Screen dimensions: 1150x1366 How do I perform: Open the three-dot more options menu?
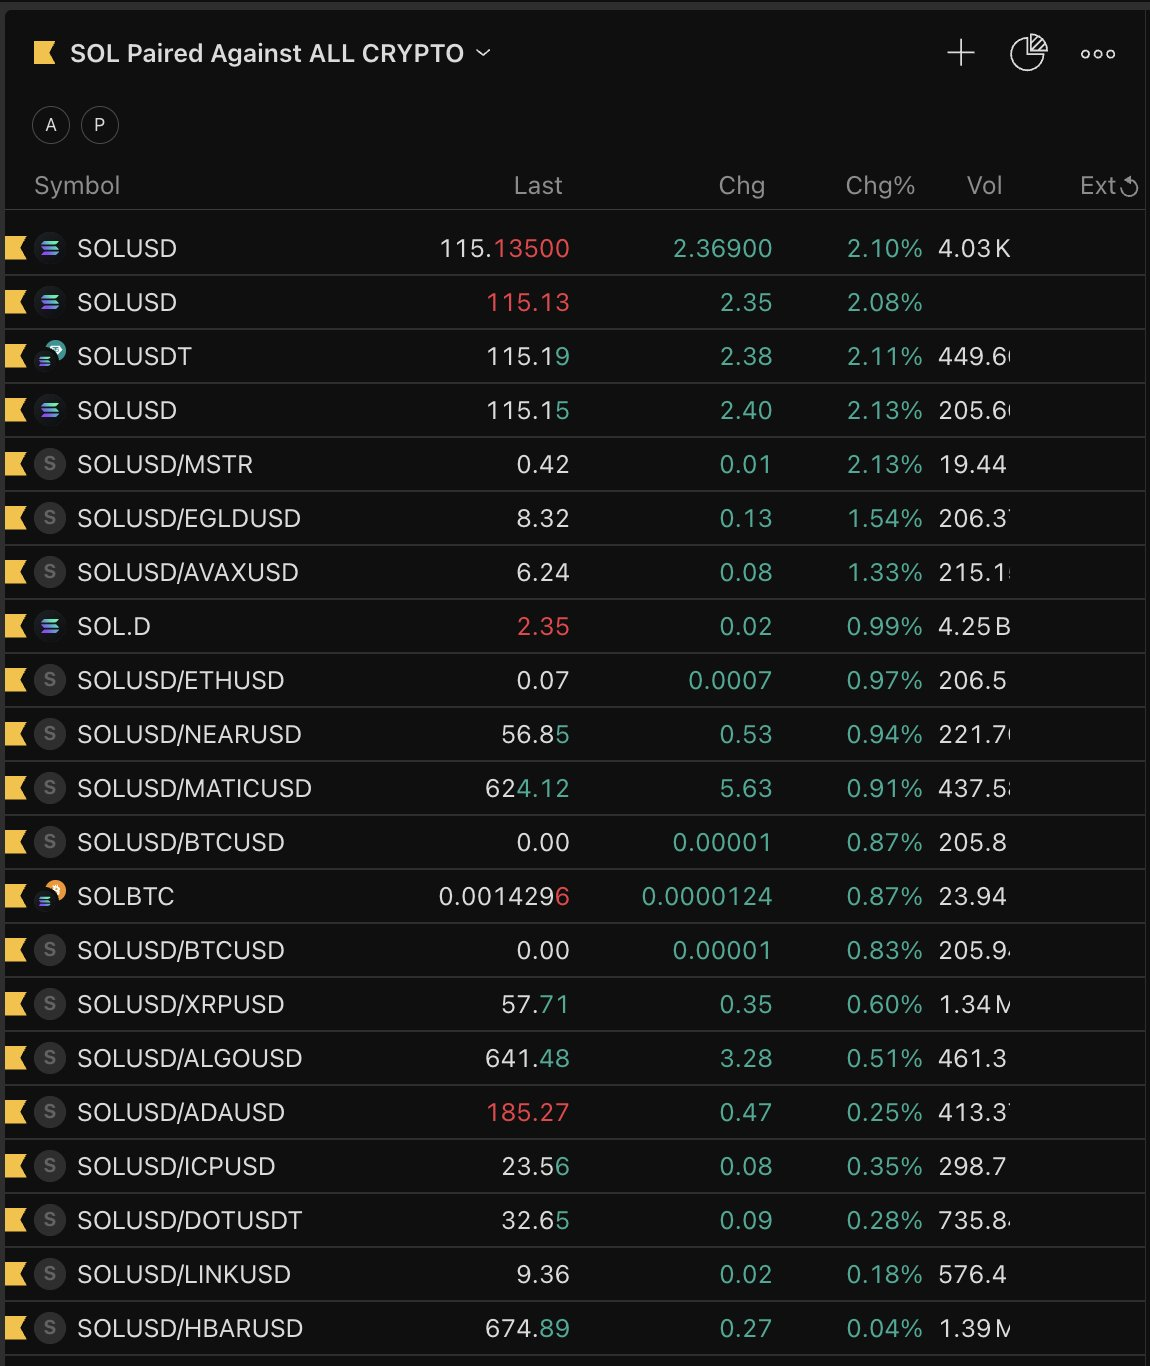tap(1098, 54)
